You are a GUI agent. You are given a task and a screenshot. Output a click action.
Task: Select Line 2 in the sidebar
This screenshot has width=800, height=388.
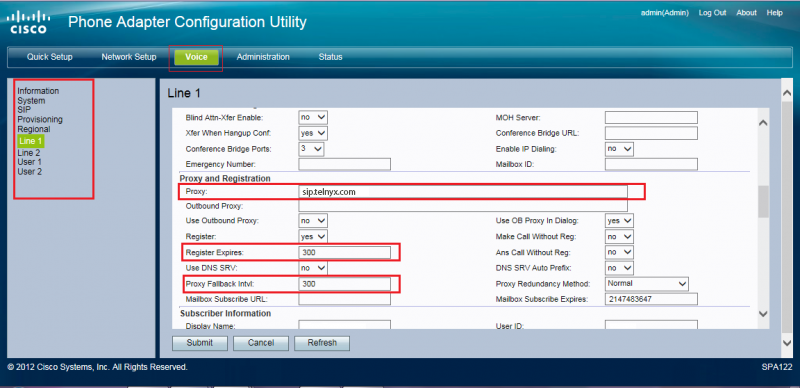(x=29, y=153)
